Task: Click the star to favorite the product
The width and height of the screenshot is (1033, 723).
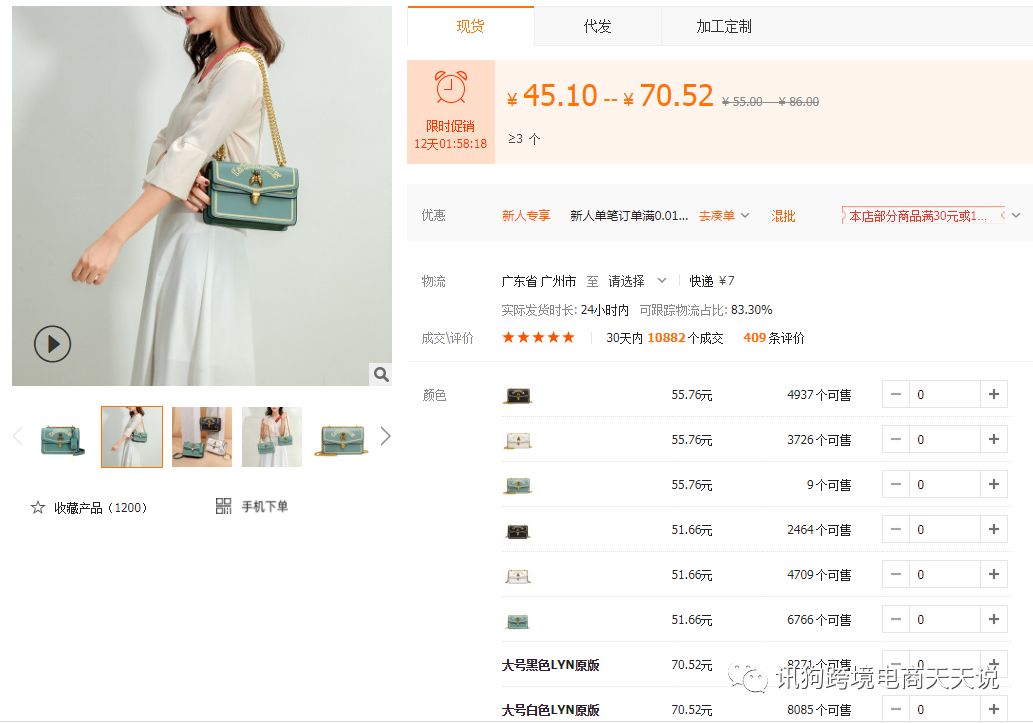Action: pyautogui.click(x=38, y=507)
